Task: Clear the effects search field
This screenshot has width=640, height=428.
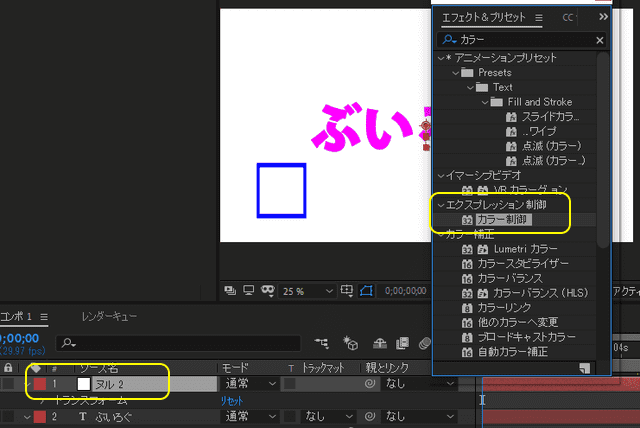Action: 599,40
